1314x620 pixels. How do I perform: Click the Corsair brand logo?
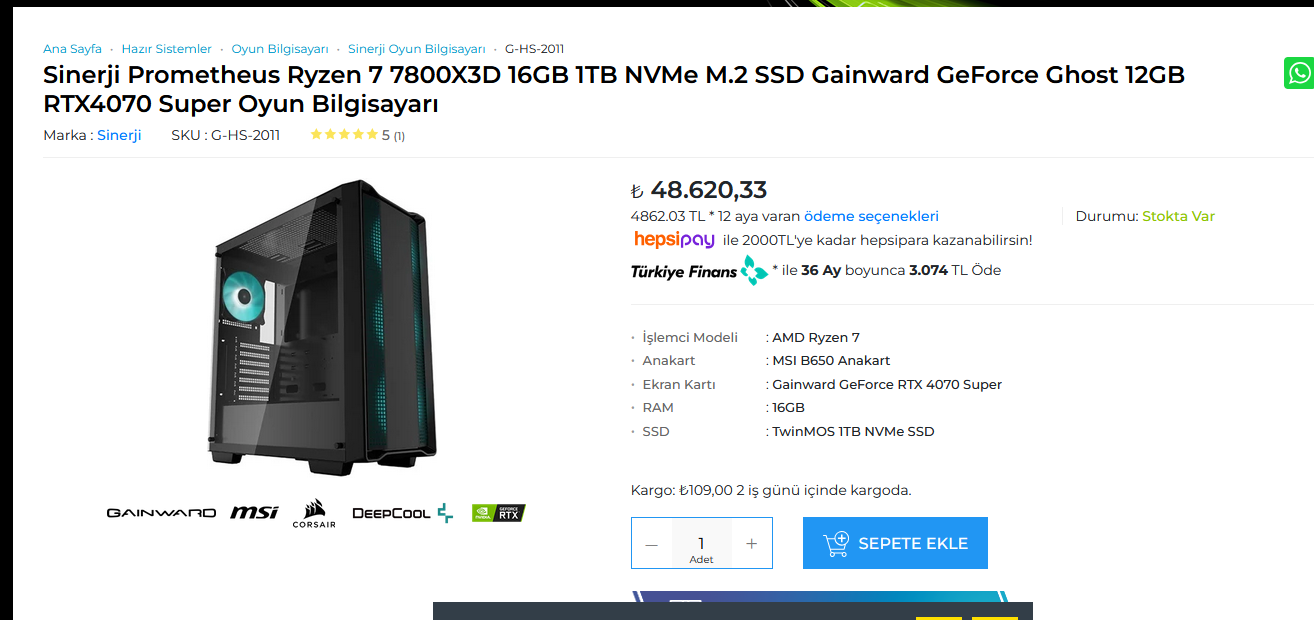[x=314, y=513]
